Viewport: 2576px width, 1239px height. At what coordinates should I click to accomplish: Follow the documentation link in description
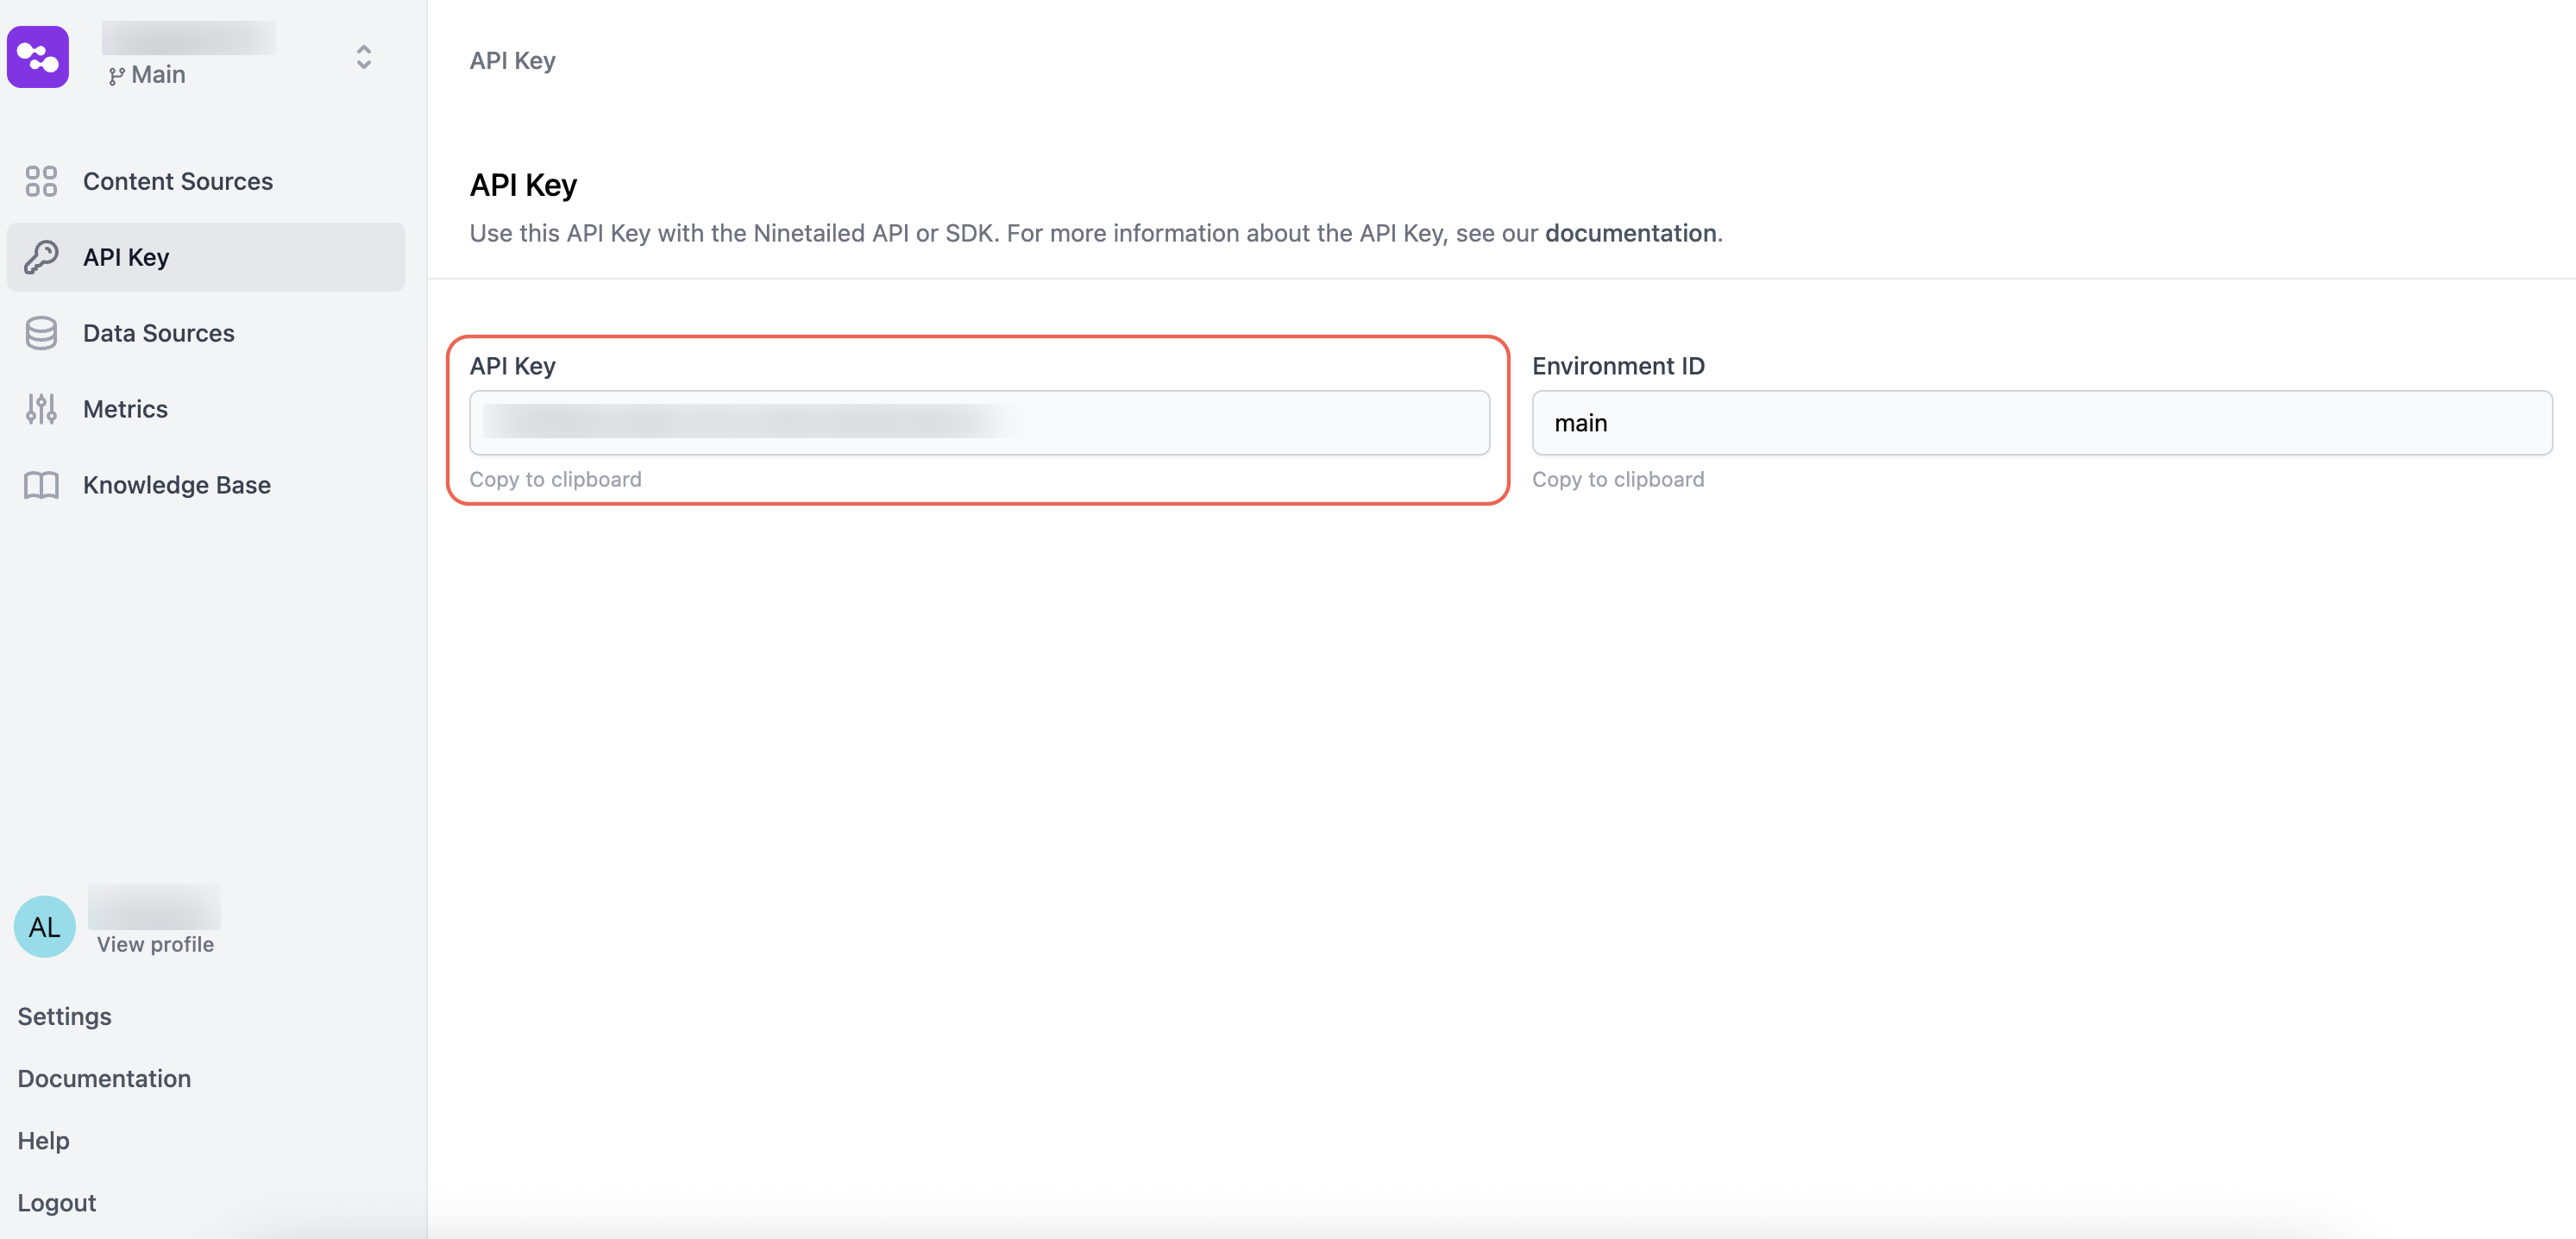coord(1630,233)
